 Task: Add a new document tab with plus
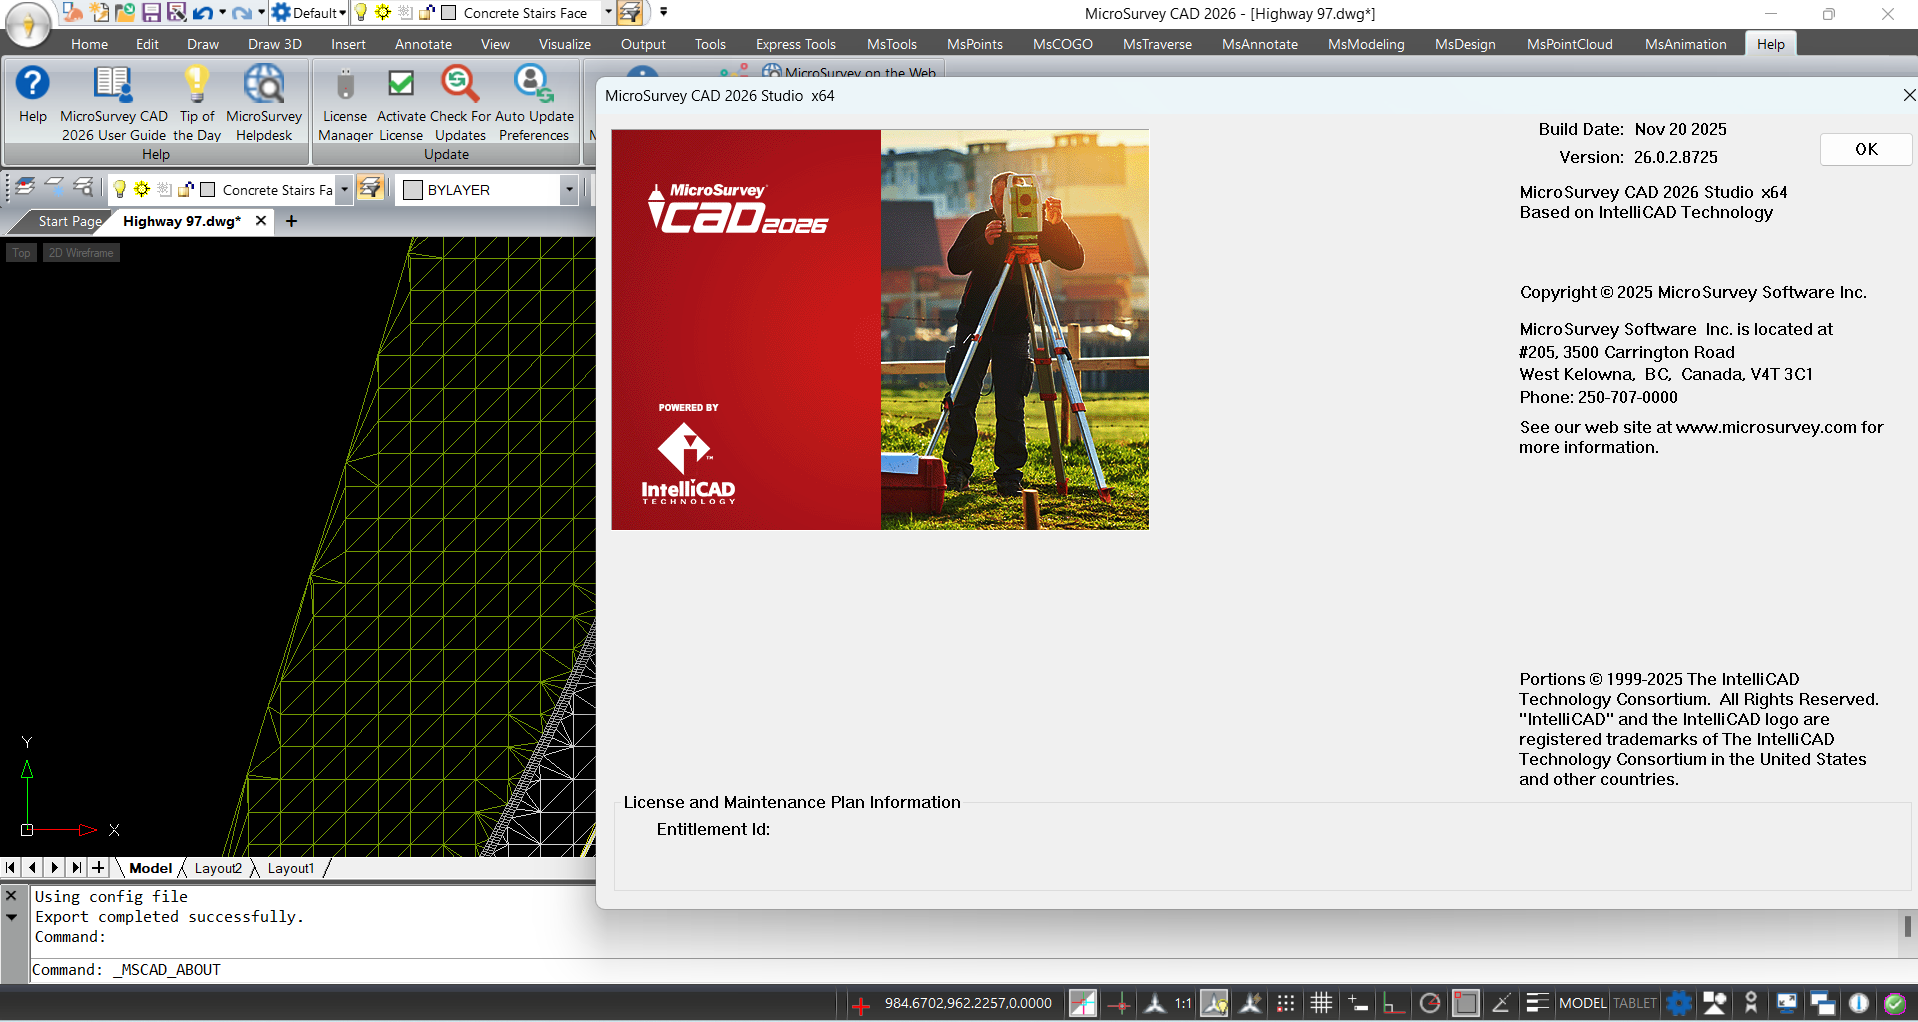(291, 221)
